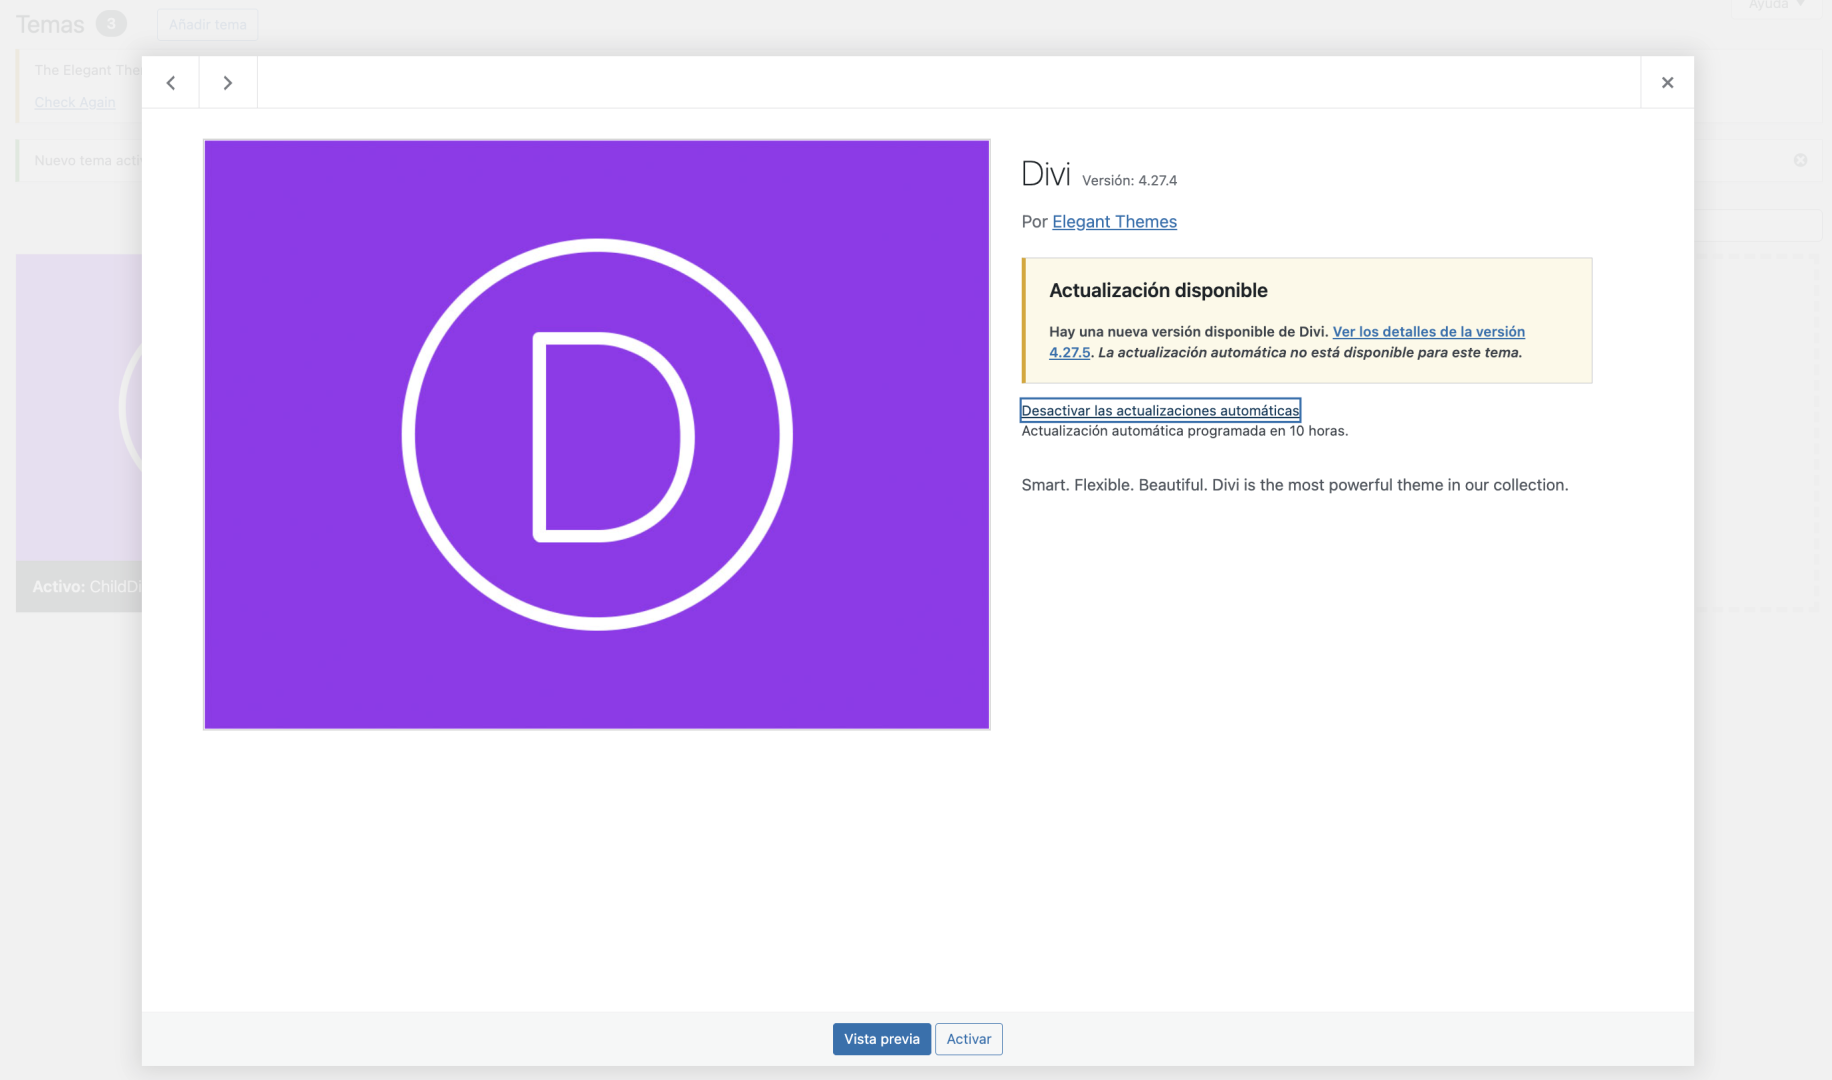Click the Divi theme description text
Image resolution: width=1832 pixels, height=1080 pixels.
pos(1294,485)
